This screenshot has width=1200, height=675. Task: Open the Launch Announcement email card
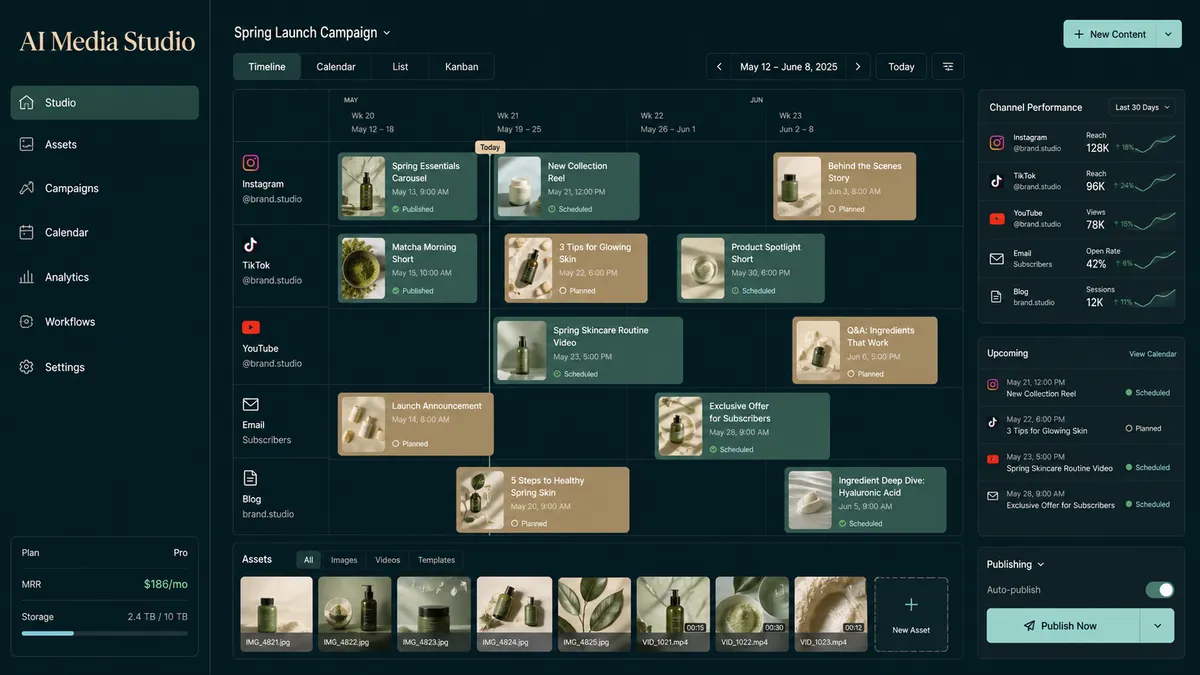[416, 424]
